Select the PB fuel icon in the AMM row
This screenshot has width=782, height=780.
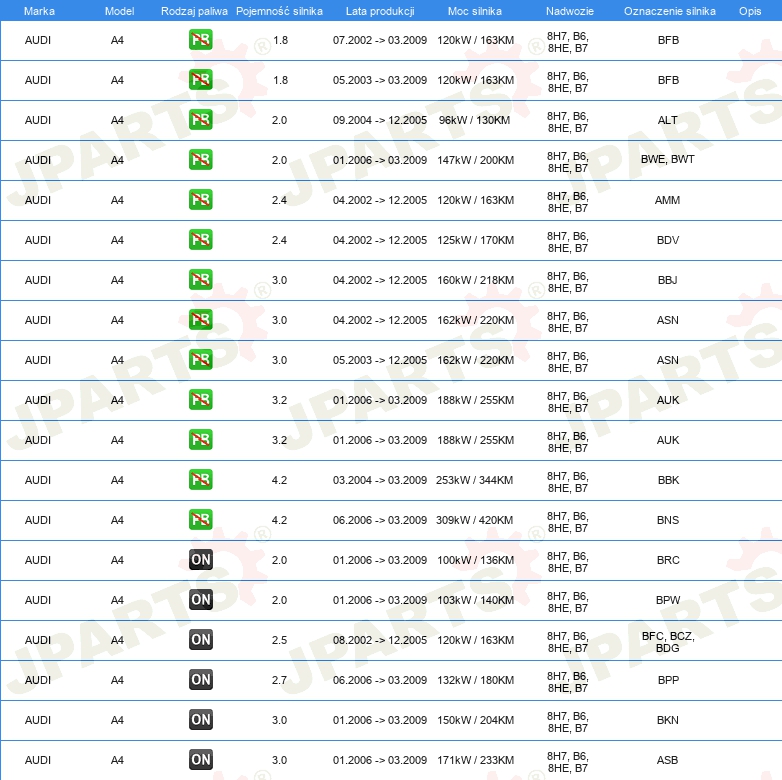coord(200,200)
